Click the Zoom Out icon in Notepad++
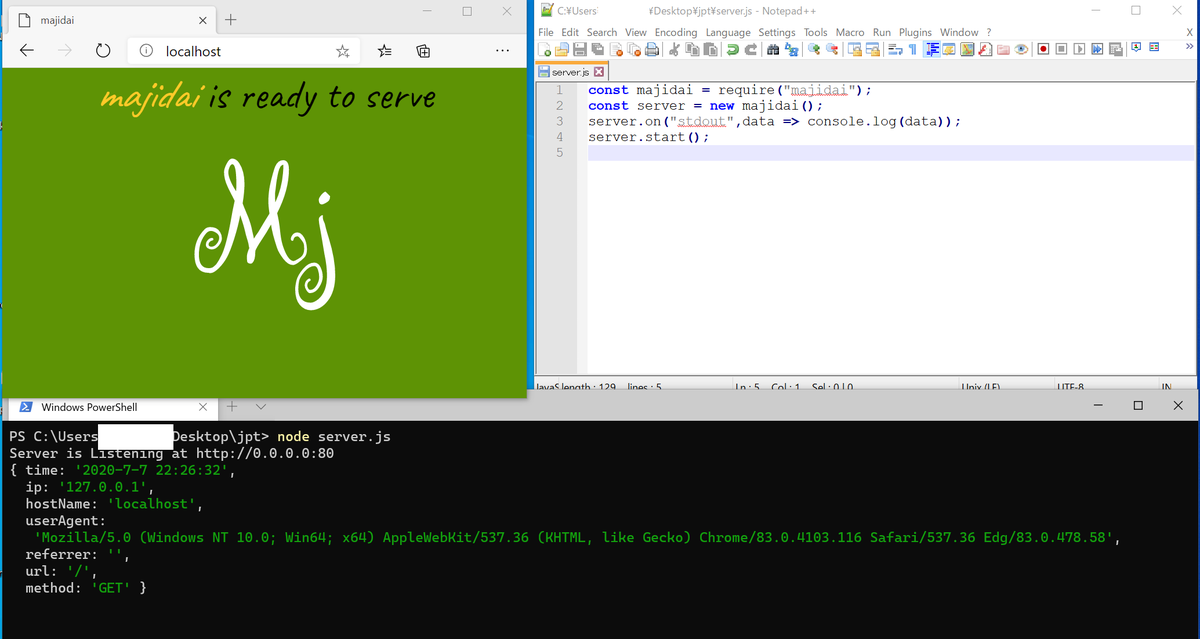 pyautogui.click(x=832, y=48)
